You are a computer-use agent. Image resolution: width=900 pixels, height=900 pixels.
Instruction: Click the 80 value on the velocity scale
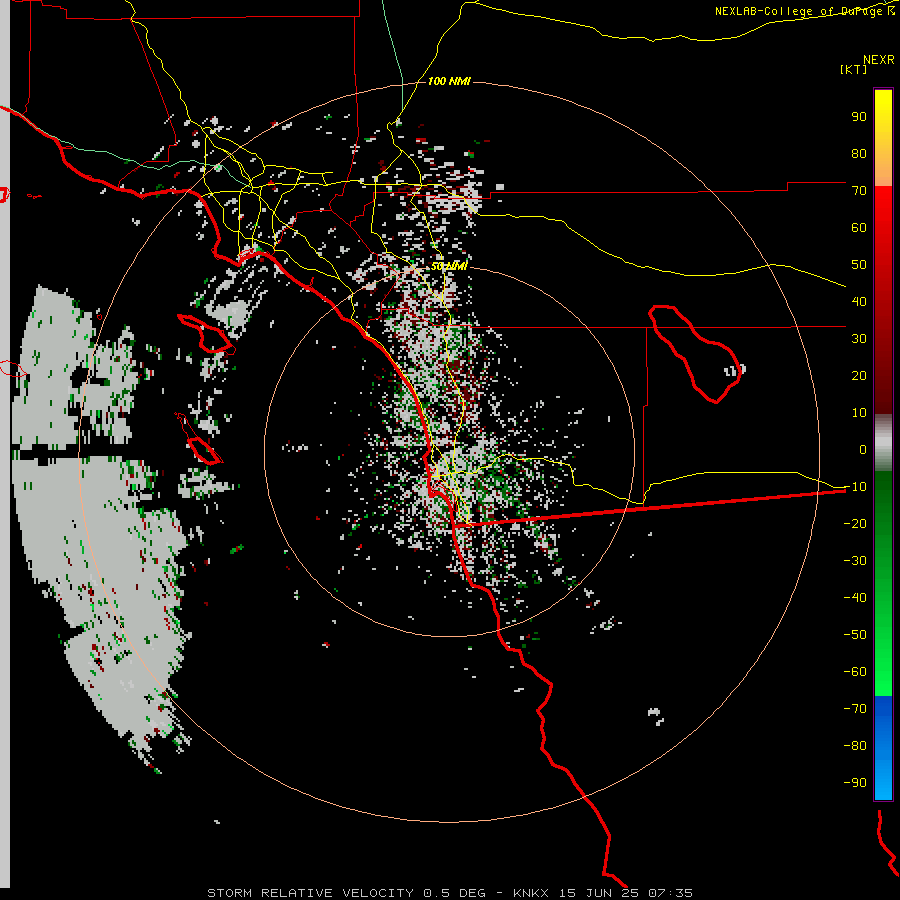[859, 154]
